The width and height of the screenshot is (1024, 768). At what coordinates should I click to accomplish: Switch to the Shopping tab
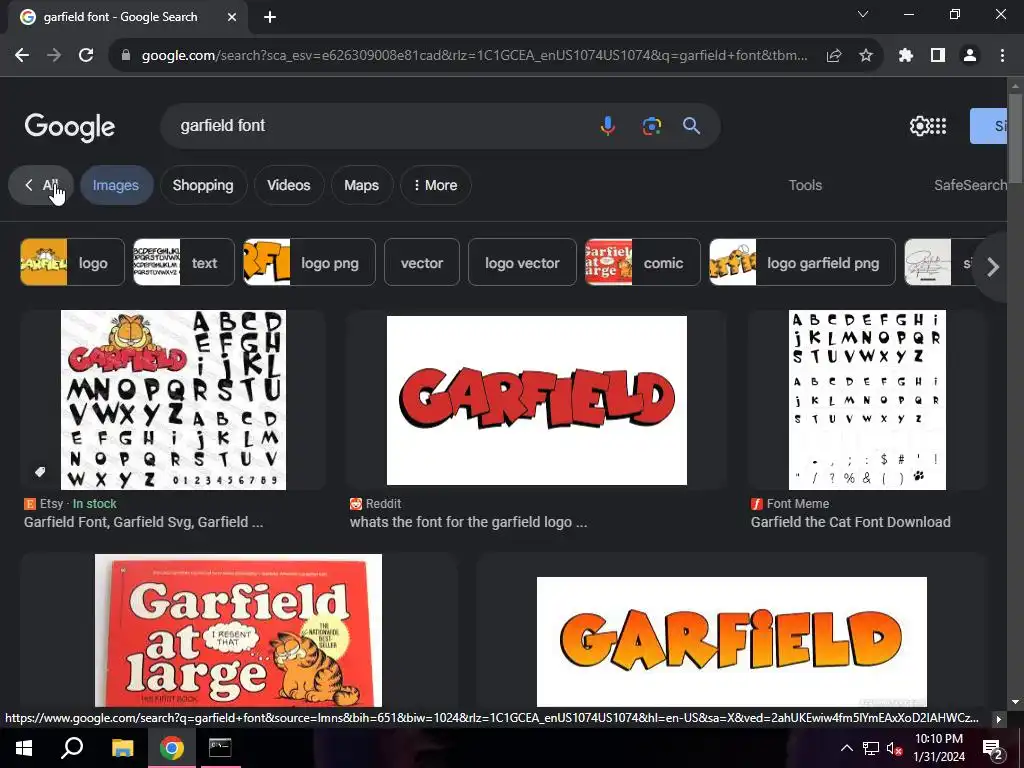[x=203, y=185]
